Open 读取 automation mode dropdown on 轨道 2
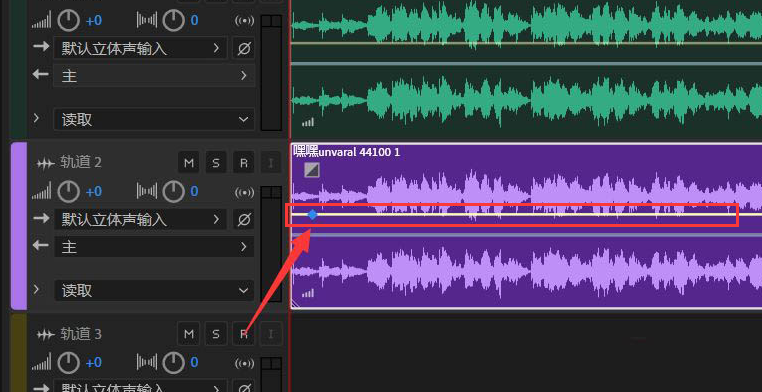 (x=154, y=290)
